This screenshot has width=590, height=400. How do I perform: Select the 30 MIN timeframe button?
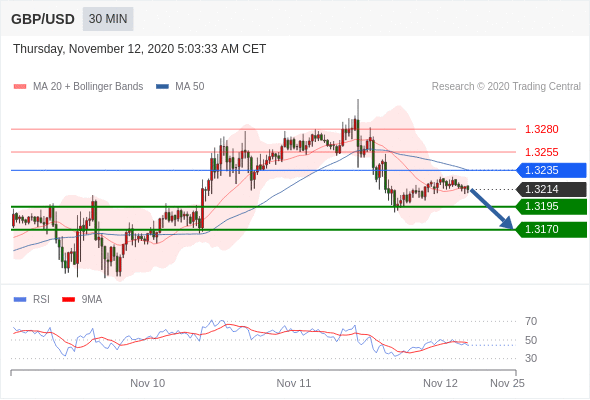(x=108, y=19)
